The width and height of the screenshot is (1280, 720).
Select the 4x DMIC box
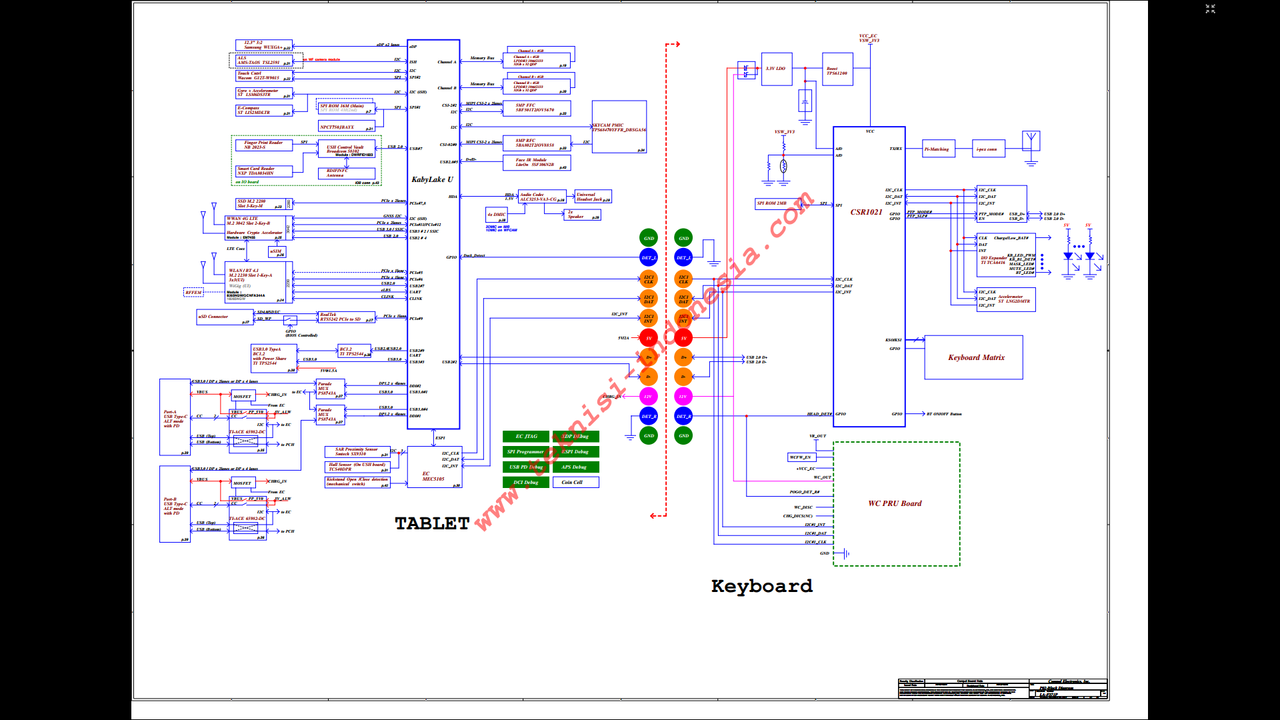(x=496, y=215)
